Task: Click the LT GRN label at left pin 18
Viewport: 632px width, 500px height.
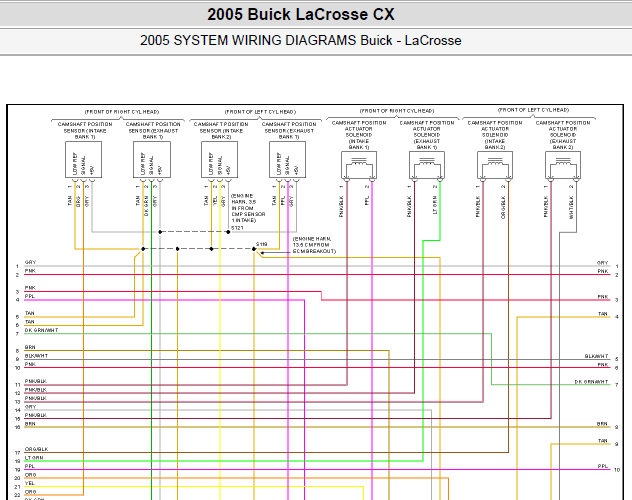Action: click(x=34, y=458)
